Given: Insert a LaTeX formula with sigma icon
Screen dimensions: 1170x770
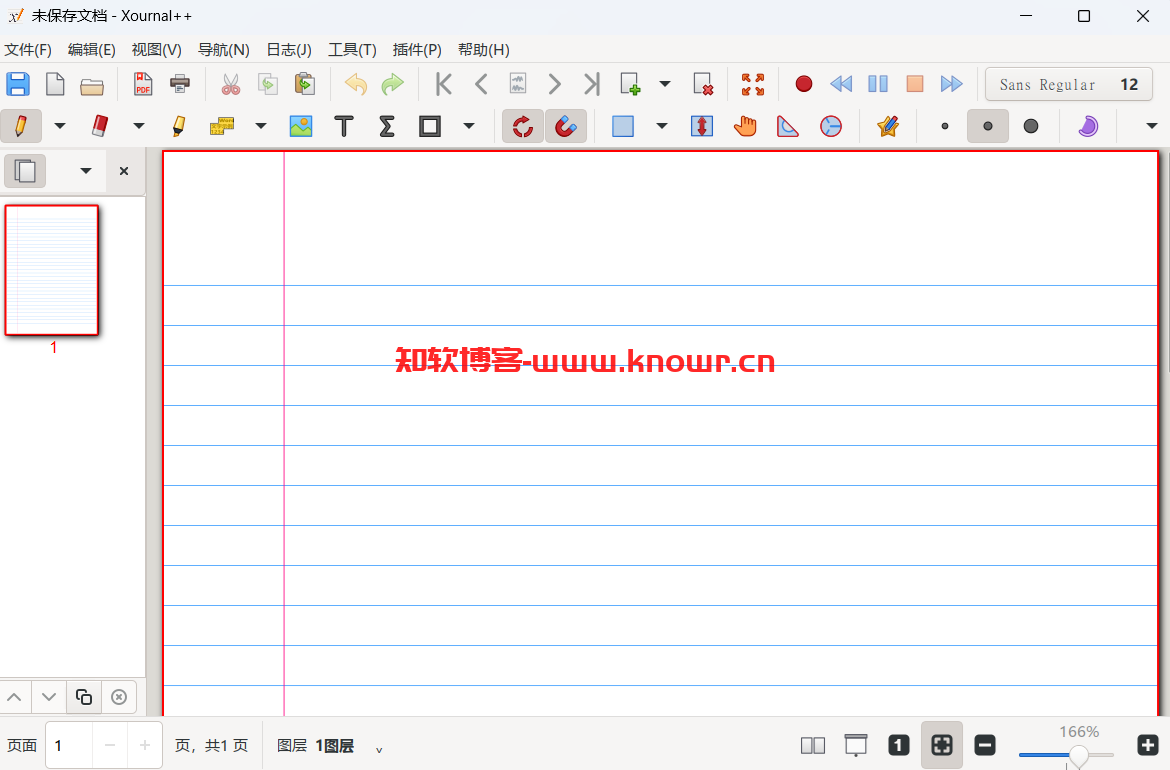Looking at the screenshot, I should (x=387, y=126).
